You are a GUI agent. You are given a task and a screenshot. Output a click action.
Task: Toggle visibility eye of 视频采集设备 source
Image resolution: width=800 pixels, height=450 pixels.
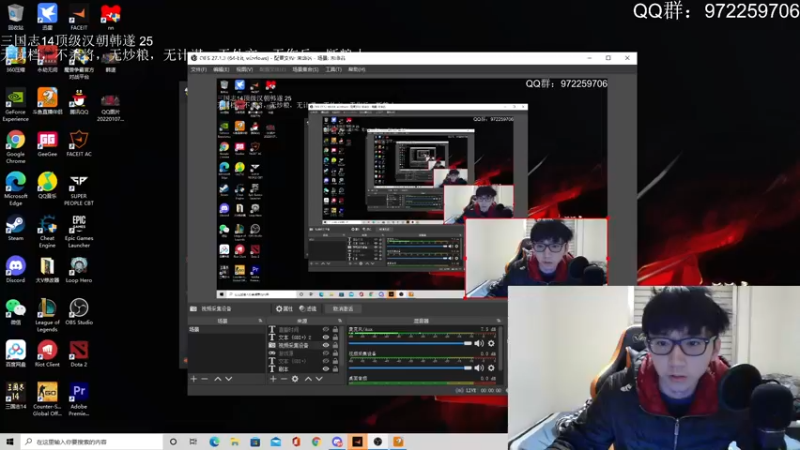click(x=326, y=345)
